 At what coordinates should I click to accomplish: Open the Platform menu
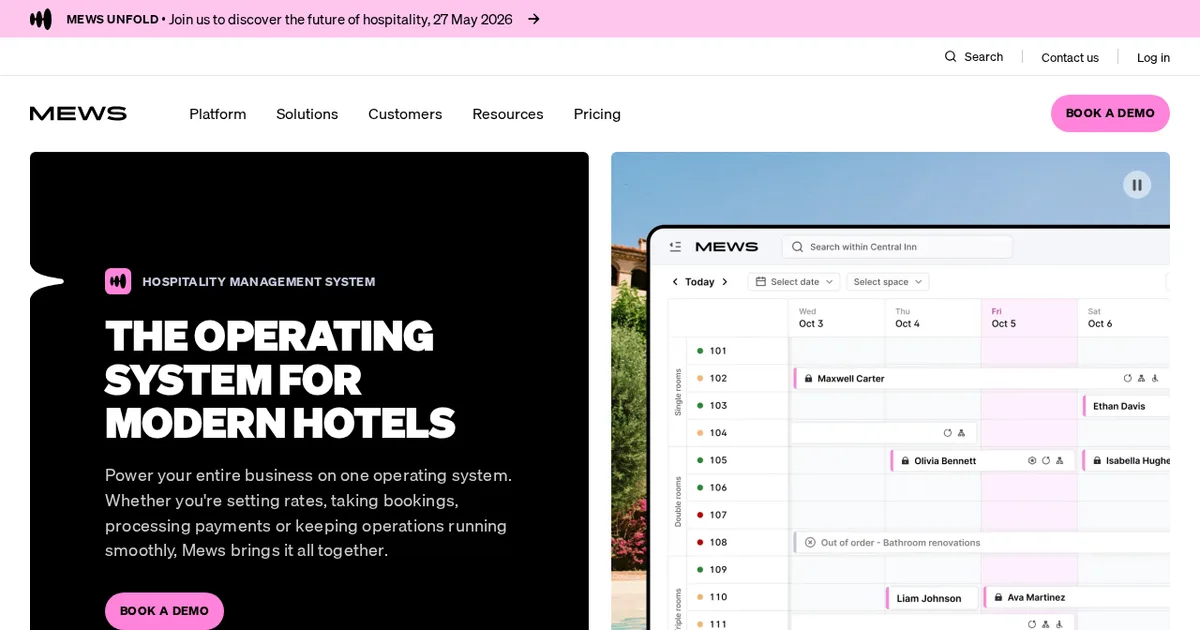(x=218, y=114)
